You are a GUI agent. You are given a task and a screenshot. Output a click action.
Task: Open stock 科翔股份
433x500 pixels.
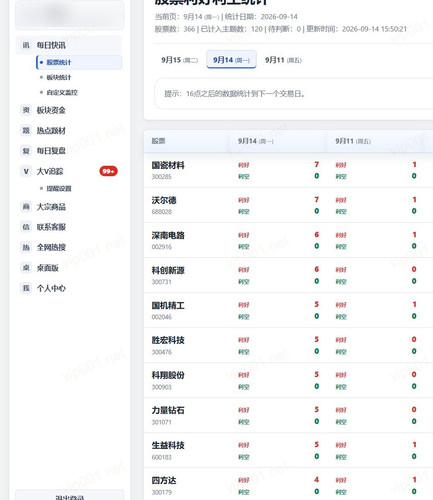(x=168, y=375)
